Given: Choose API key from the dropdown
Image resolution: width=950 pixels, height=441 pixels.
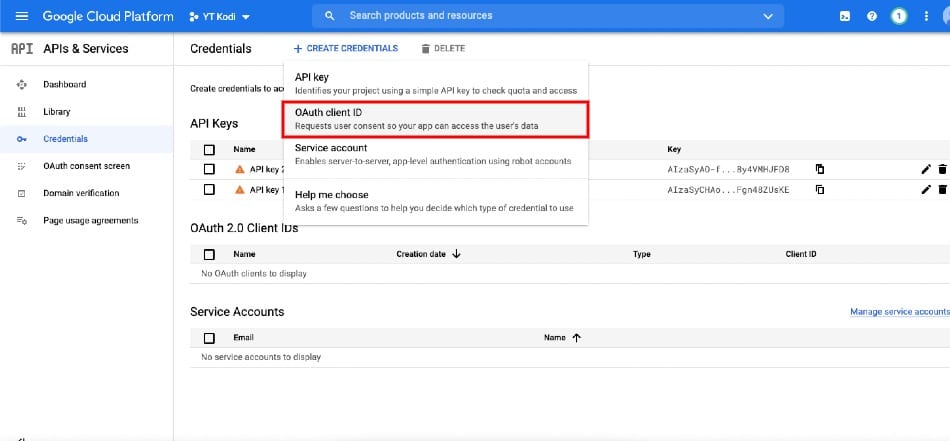Looking at the screenshot, I should pos(436,84).
